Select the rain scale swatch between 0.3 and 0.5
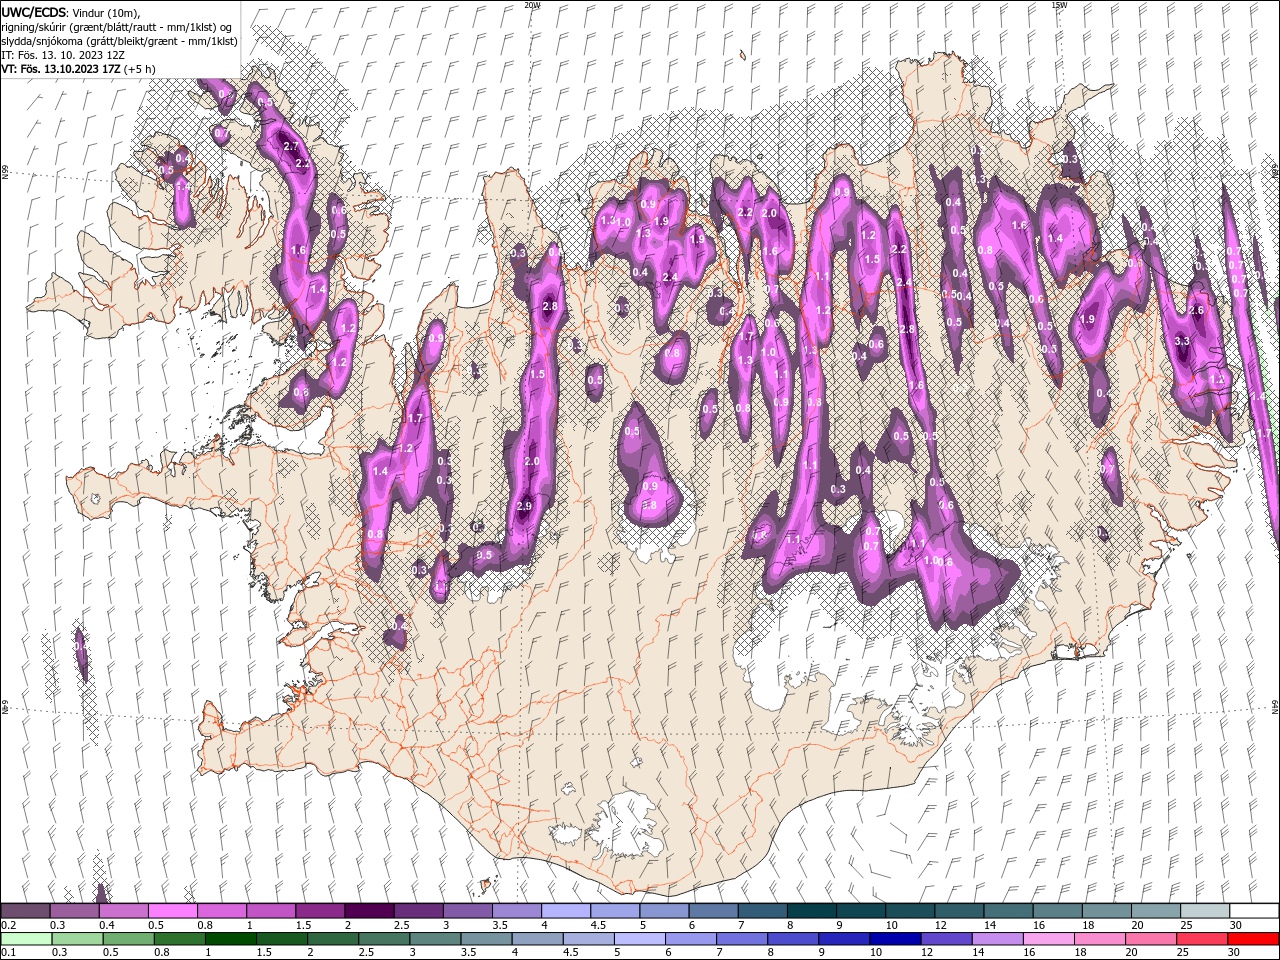 [x=77, y=938]
